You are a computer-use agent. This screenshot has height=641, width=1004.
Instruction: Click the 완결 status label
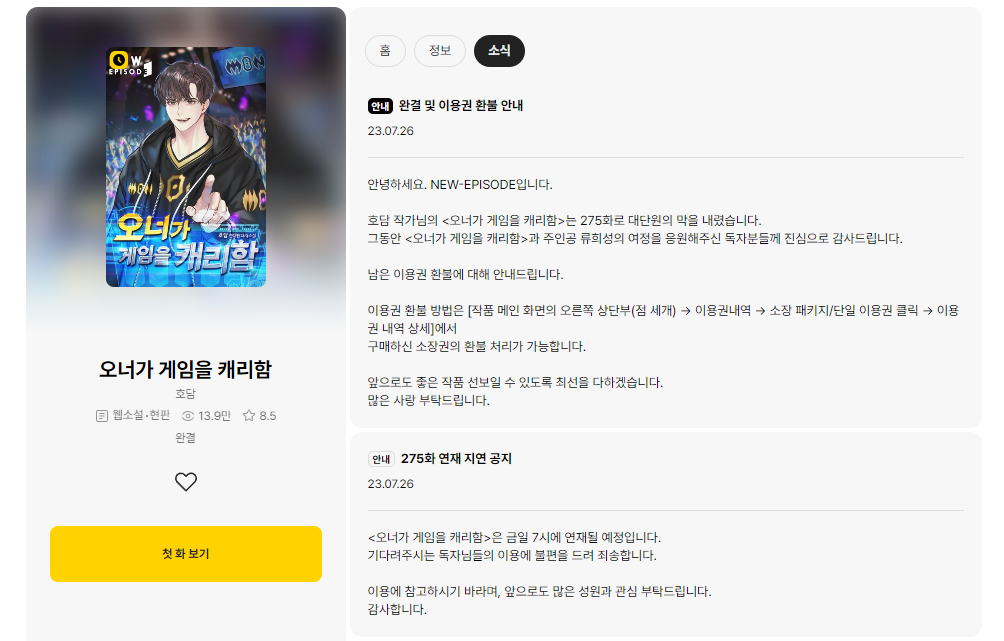pos(186,438)
